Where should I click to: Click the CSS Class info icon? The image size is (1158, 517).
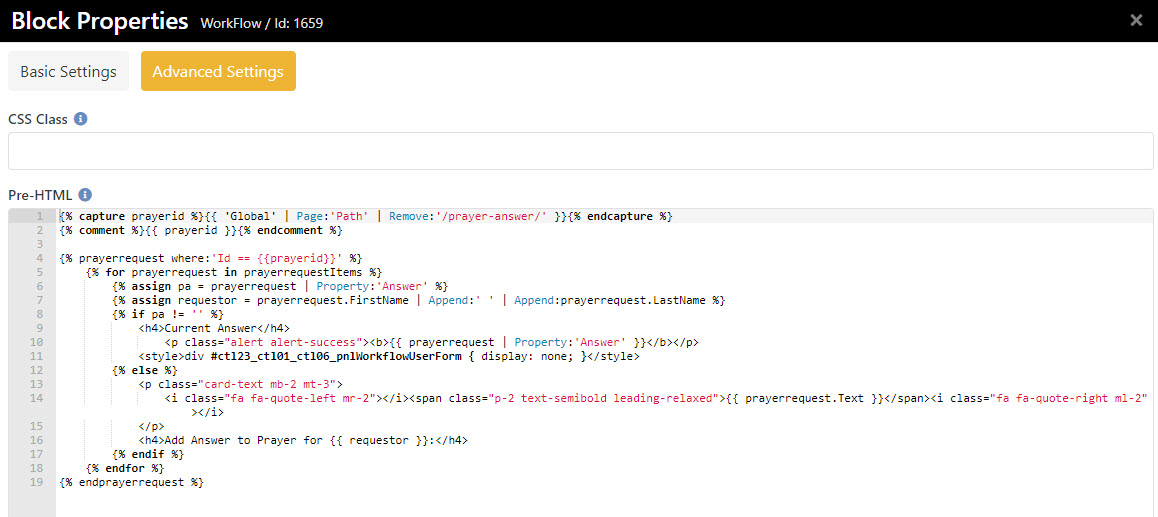pyautogui.click(x=80, y=118)
